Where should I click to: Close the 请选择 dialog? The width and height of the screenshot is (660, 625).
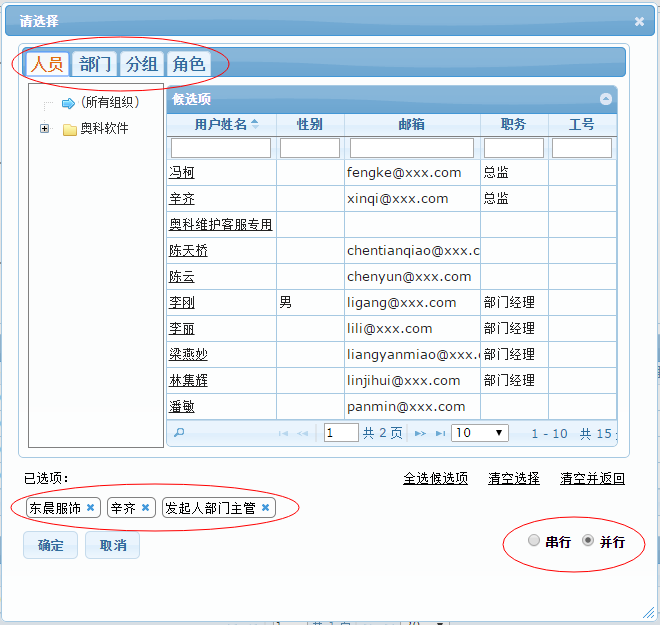tap(639, 21)
